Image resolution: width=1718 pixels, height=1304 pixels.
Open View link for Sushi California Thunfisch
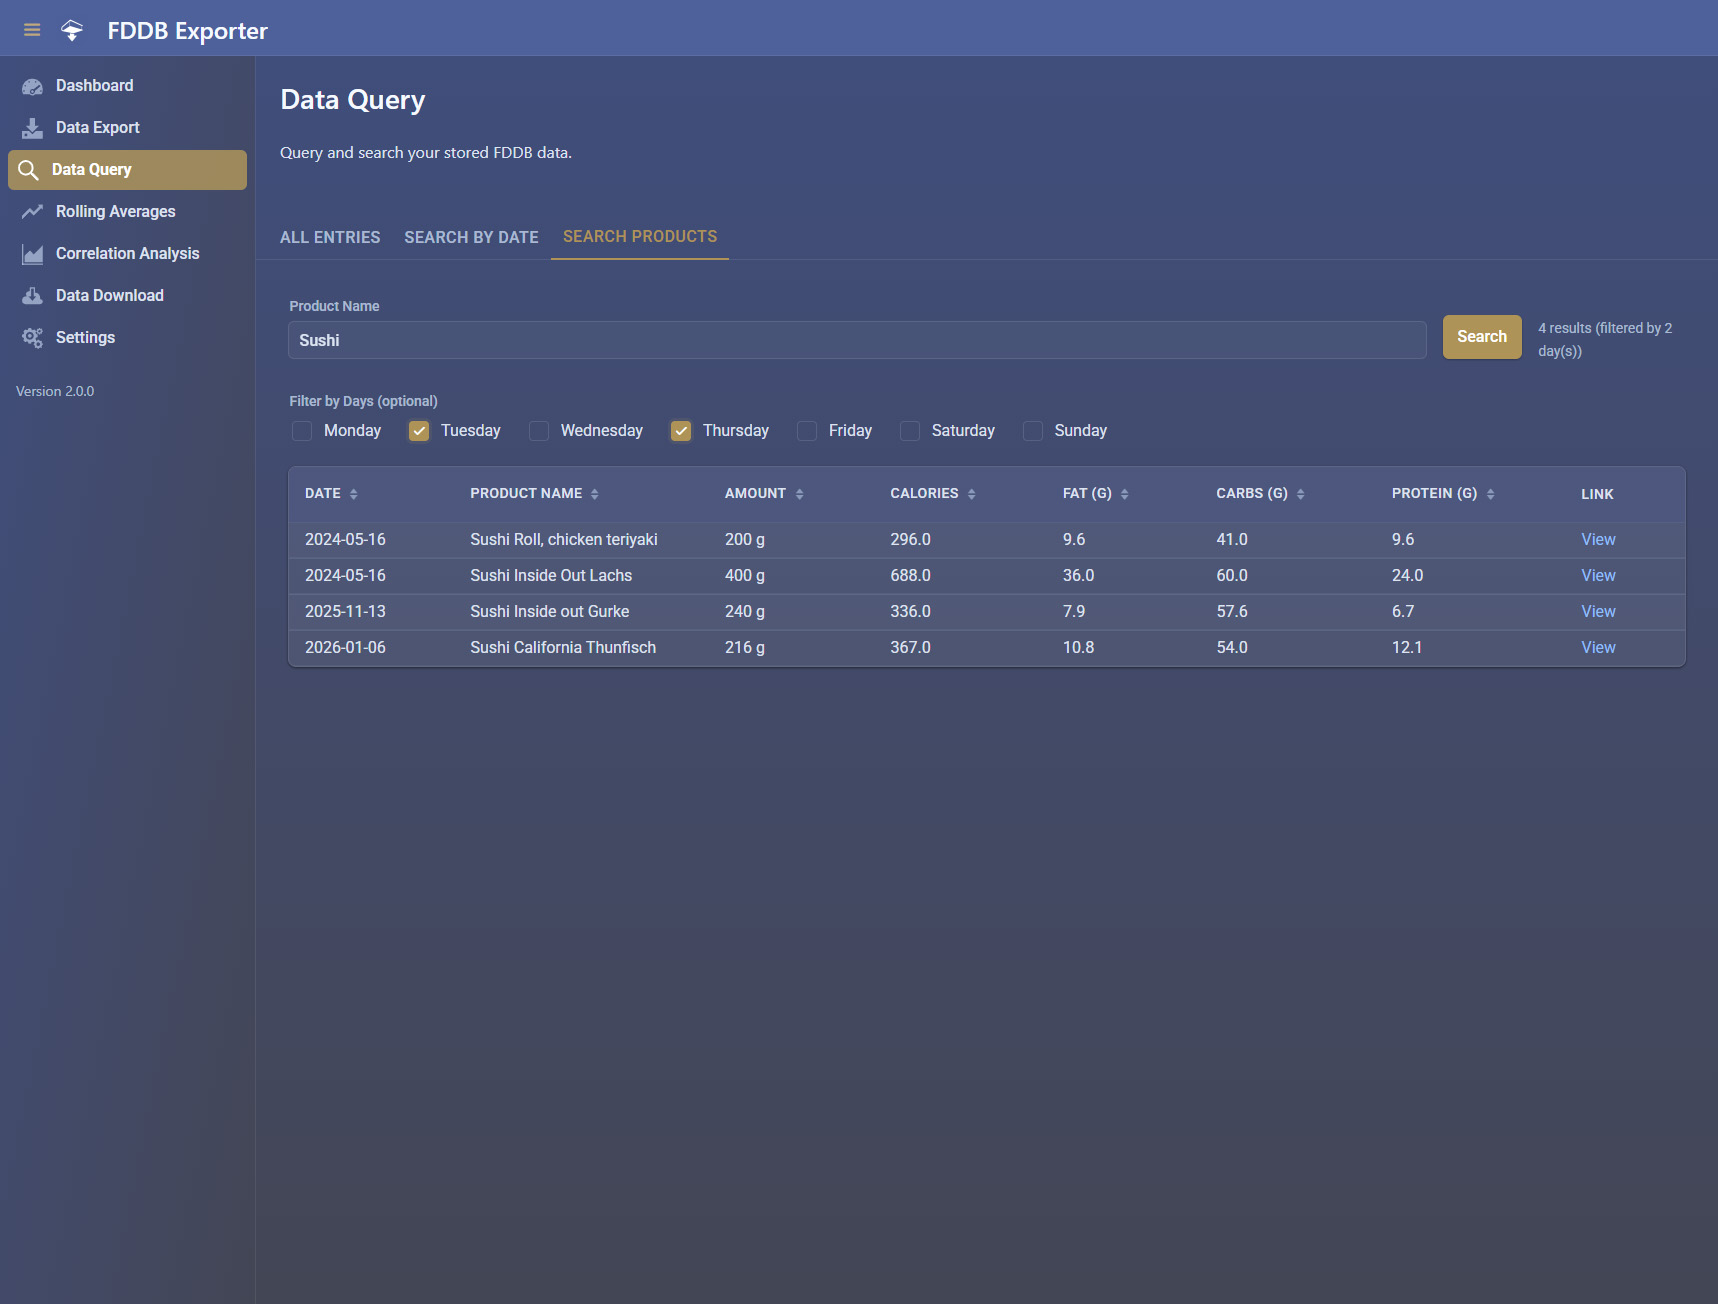coord(1598,647)
